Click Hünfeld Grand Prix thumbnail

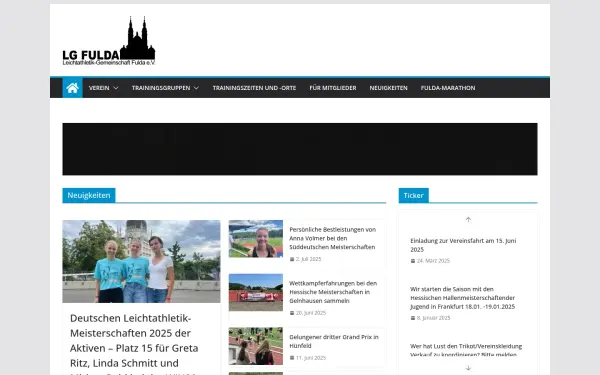pos(256,346)
